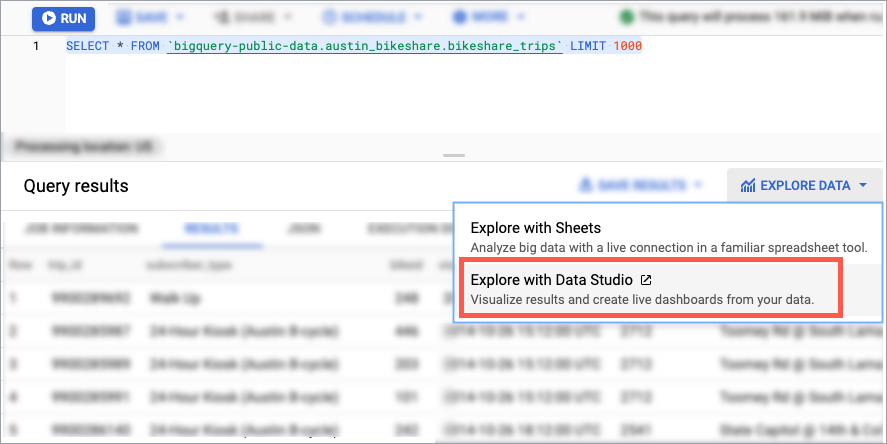Click the RUN query button
The image size is (887, 444).
pyautogui.click(x=64, y=18)
